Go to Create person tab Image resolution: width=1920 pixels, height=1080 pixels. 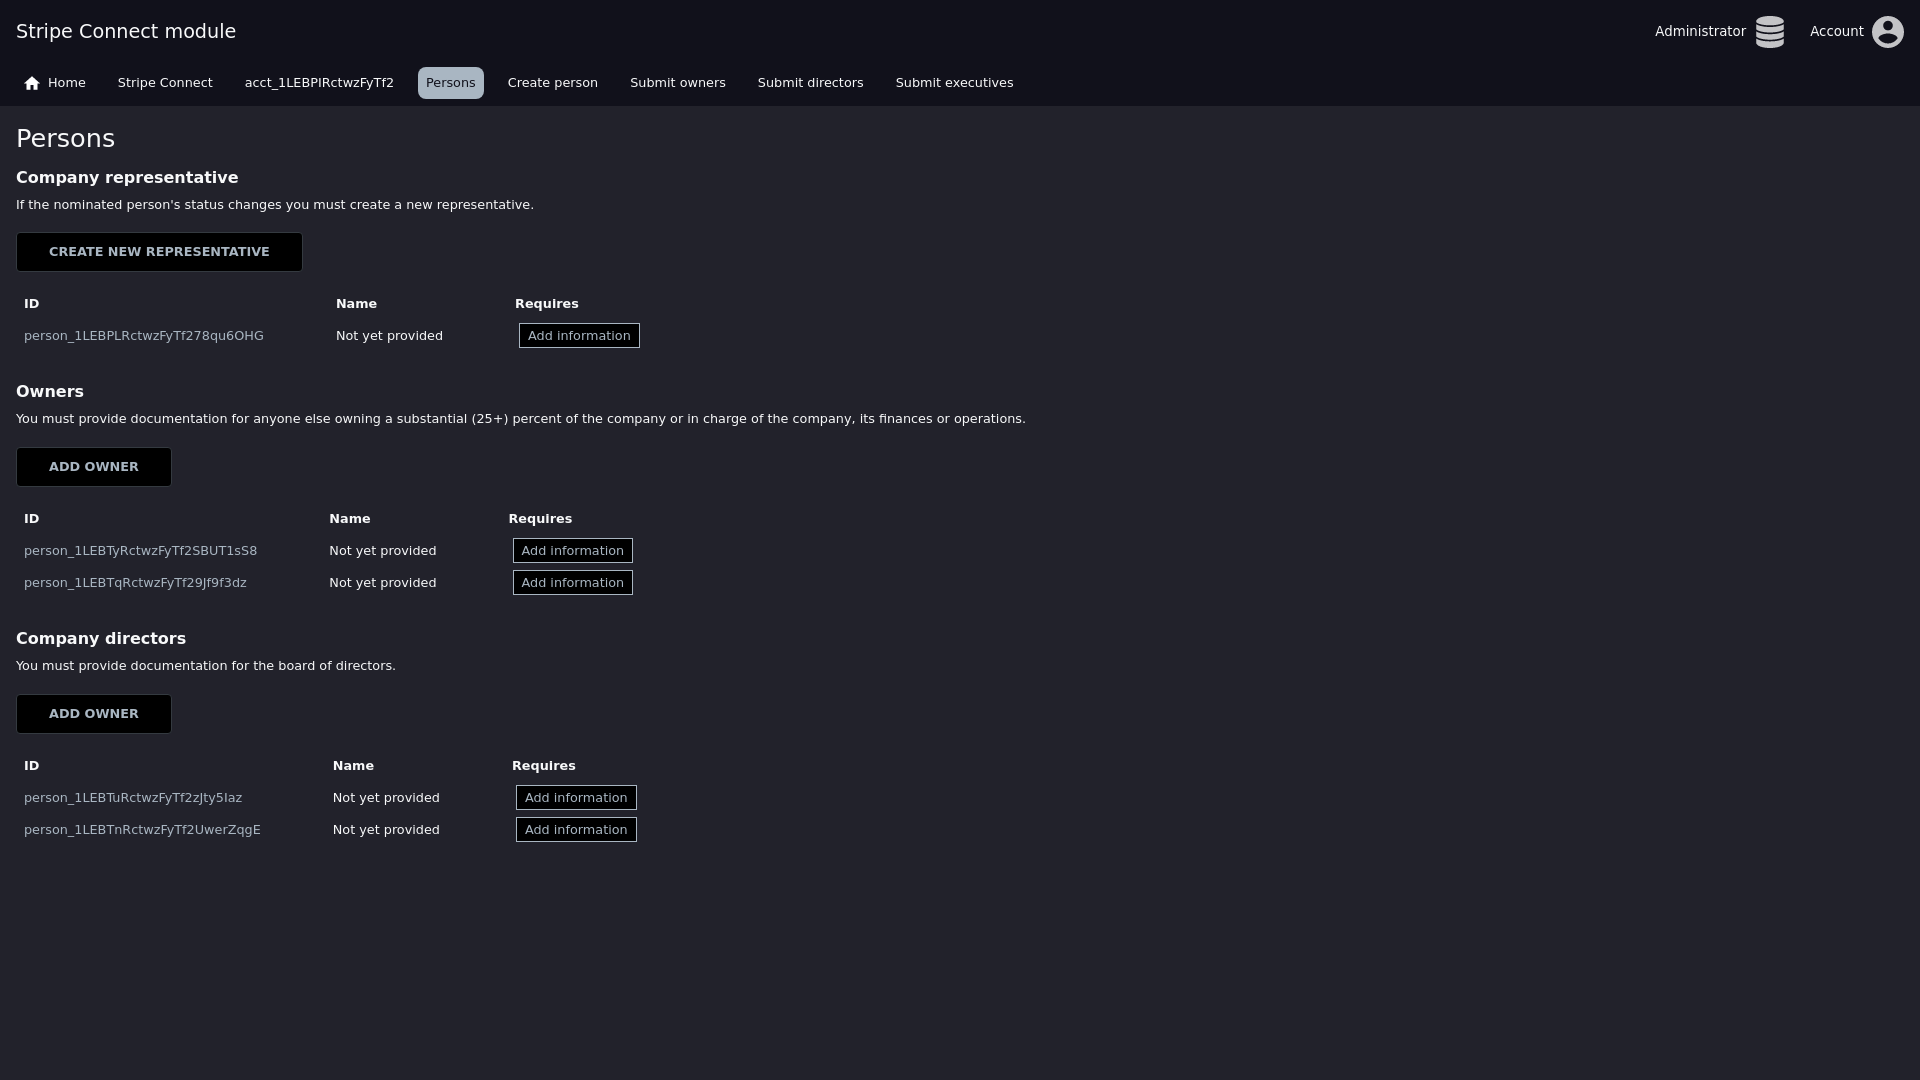pyautogui.click(x=552, y=83)
